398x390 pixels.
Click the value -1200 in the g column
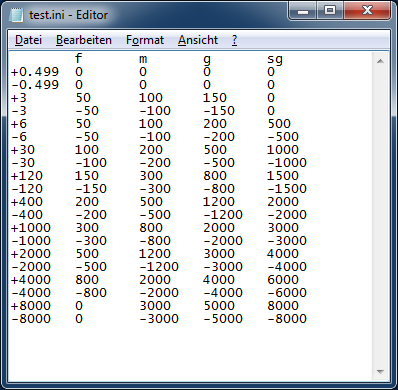[223, 215]
